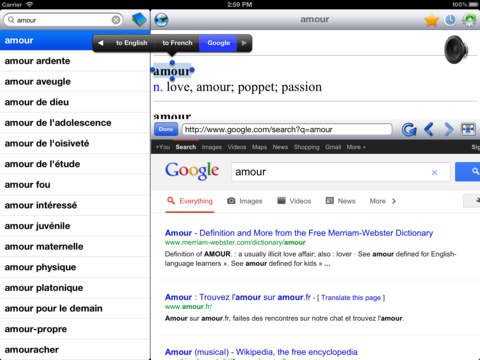Image resolution: width=480 pixels, height=360 pixels.
Task: Reload the page with the Google refresh icon
Action: pos(409,129)
